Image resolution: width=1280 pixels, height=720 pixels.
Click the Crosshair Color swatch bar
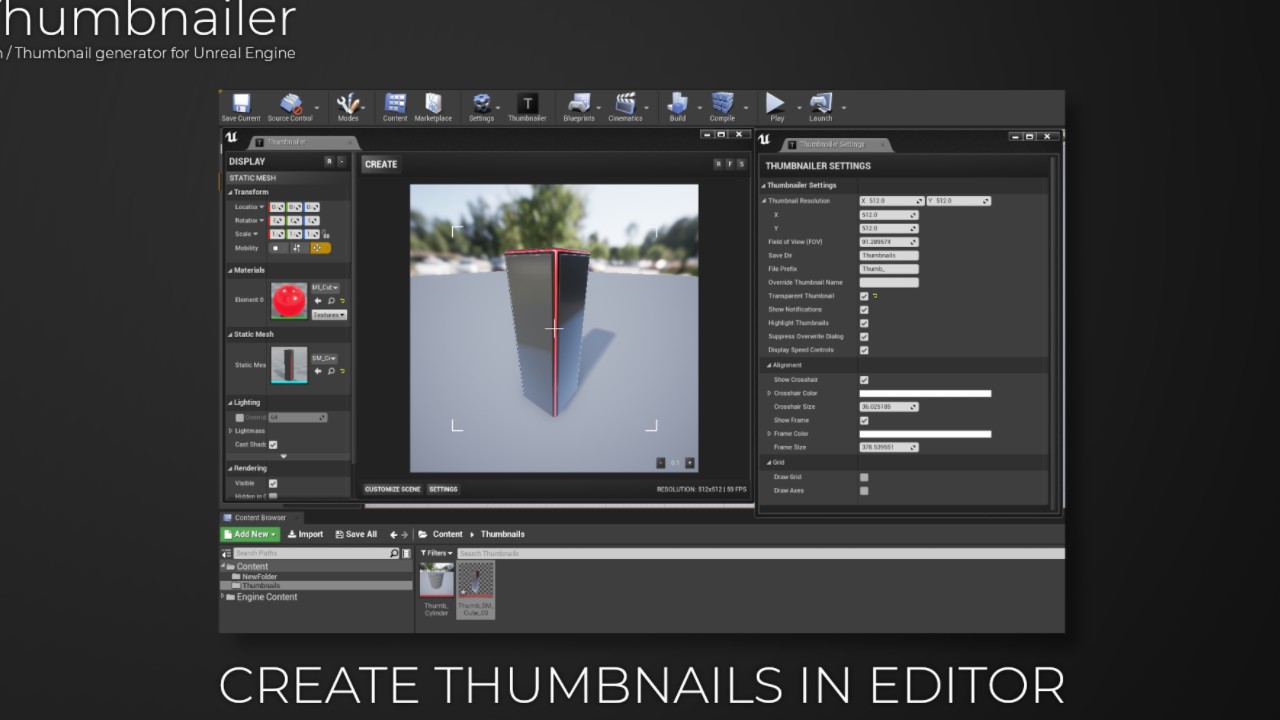pyautogui.click(x=924, y=393)
